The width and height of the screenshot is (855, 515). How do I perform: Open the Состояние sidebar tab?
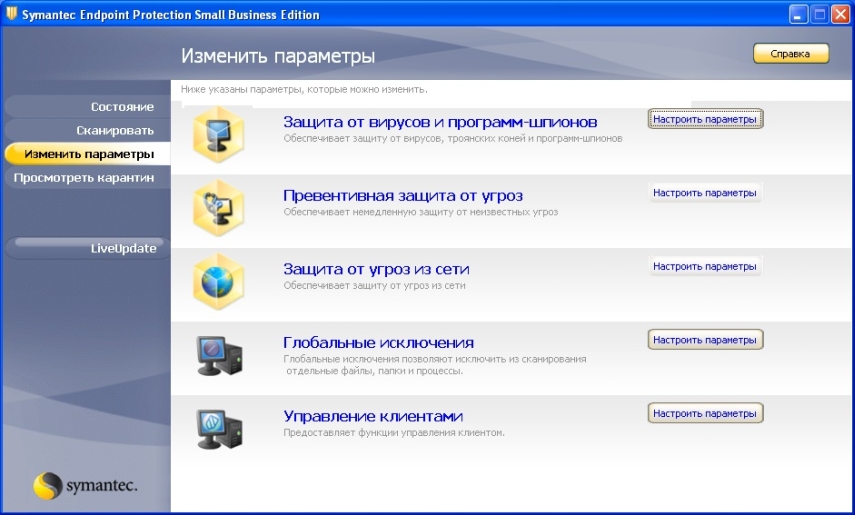87,107
